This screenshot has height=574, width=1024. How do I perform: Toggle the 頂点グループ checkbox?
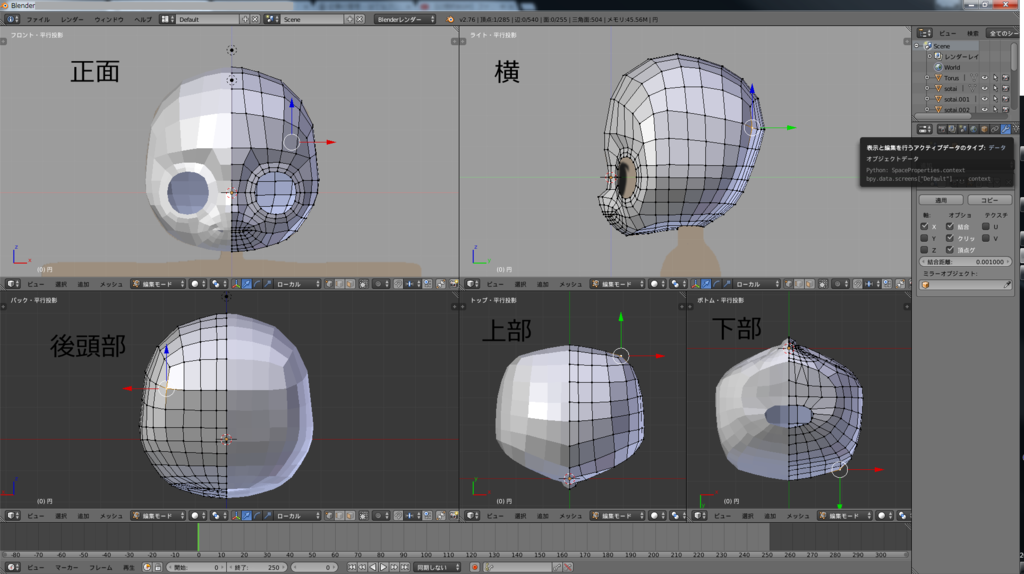pyautogui.click(x=950, y=250)
